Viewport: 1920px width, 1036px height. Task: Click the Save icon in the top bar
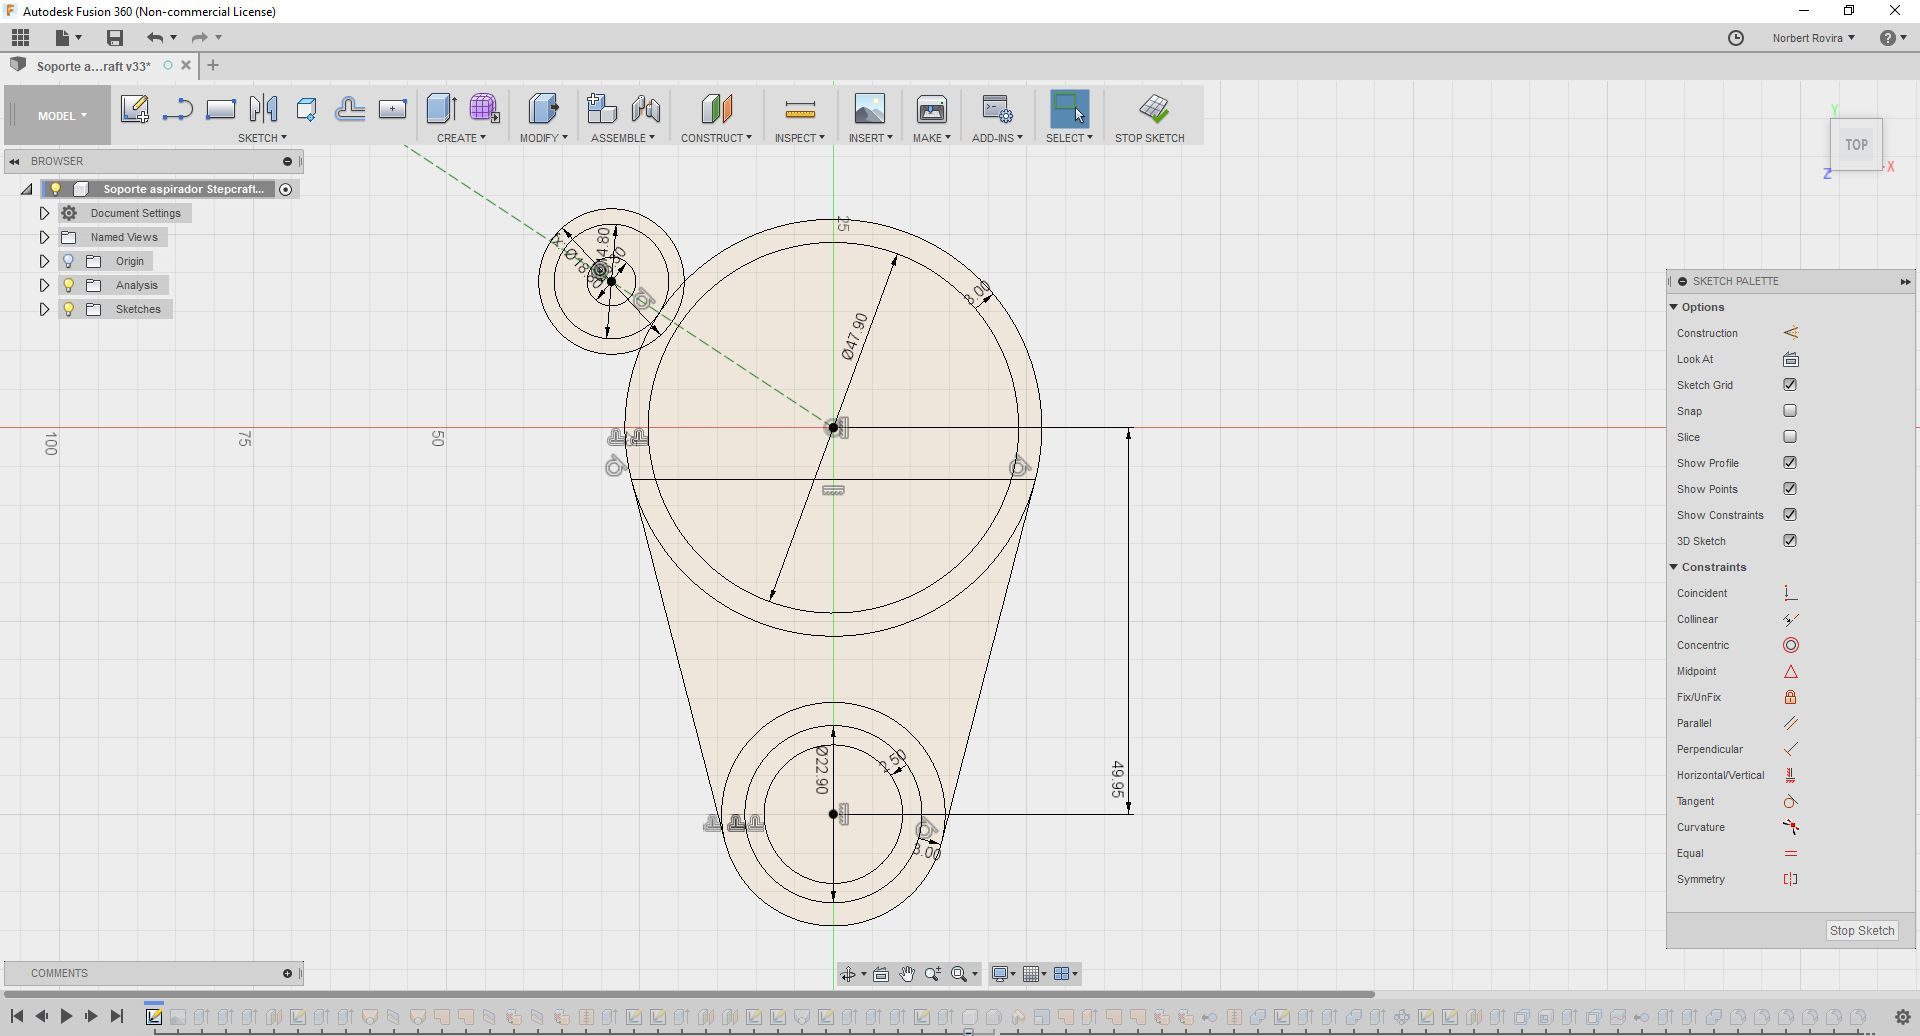point(115,38)
